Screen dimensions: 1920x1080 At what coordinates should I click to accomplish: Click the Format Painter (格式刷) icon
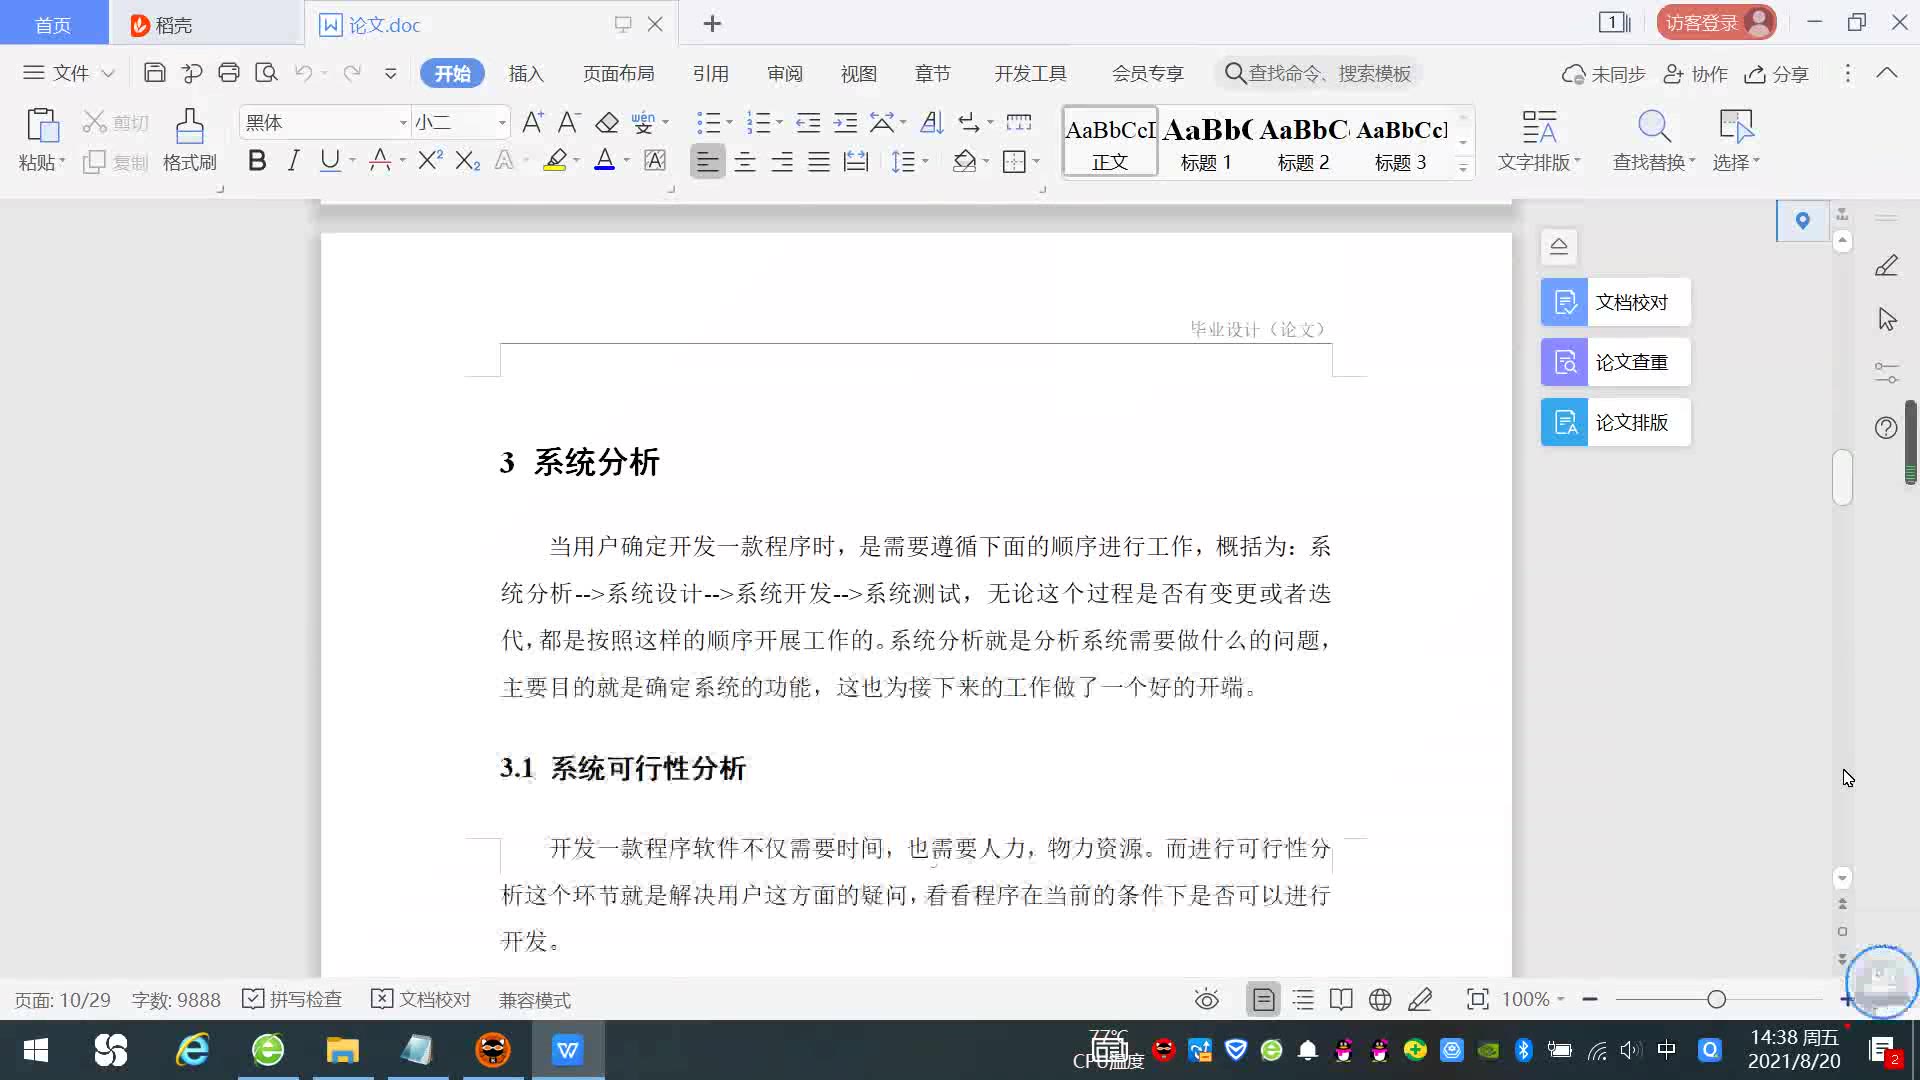coord(189,127)
